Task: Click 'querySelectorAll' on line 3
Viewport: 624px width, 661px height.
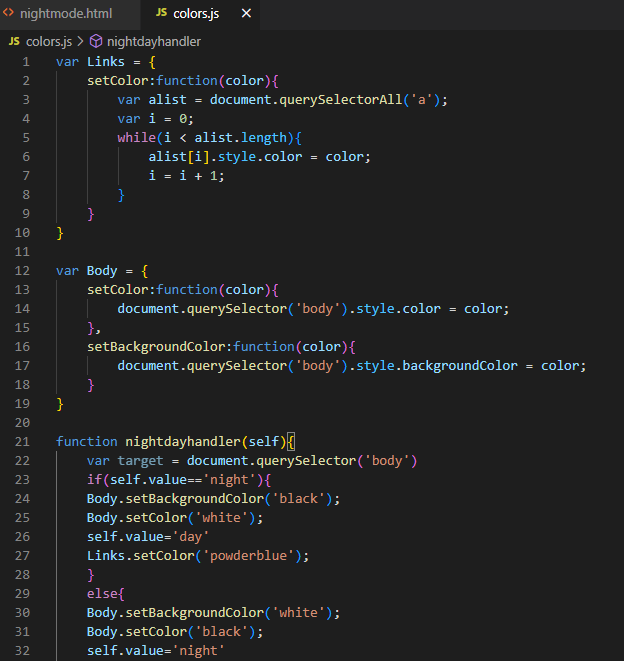Action: (341, 100)
